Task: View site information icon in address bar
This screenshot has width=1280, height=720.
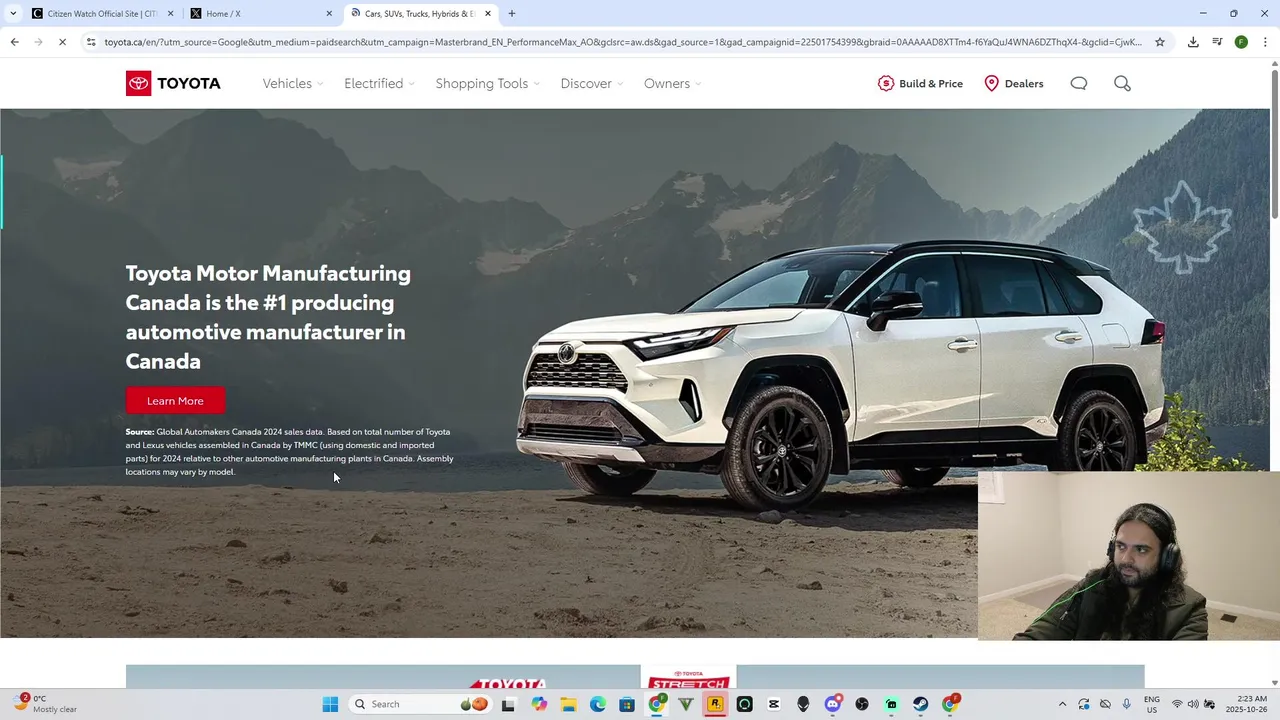Action: pos(91,42)
